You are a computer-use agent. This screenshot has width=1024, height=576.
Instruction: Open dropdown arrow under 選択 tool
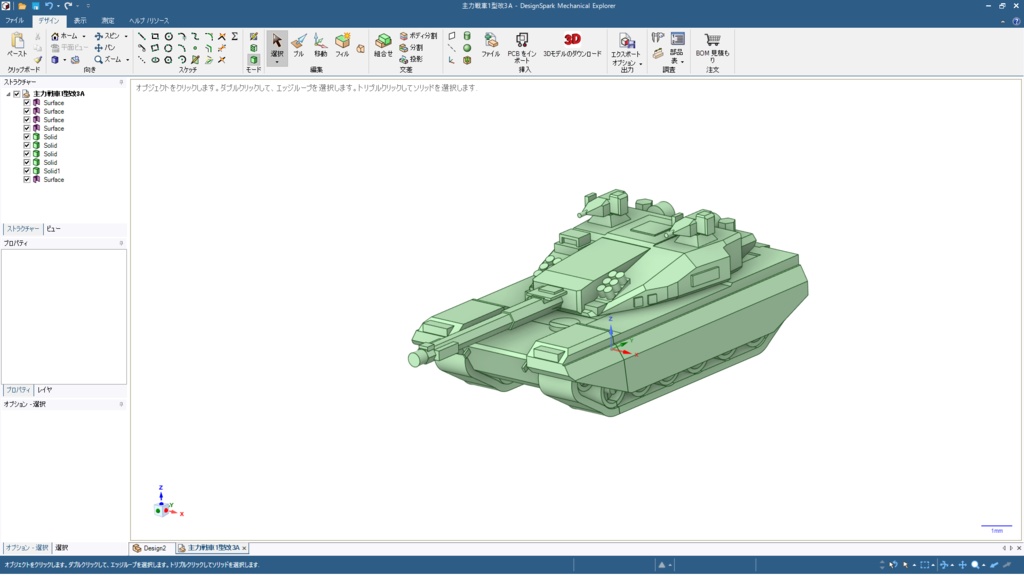coord(277,63)
